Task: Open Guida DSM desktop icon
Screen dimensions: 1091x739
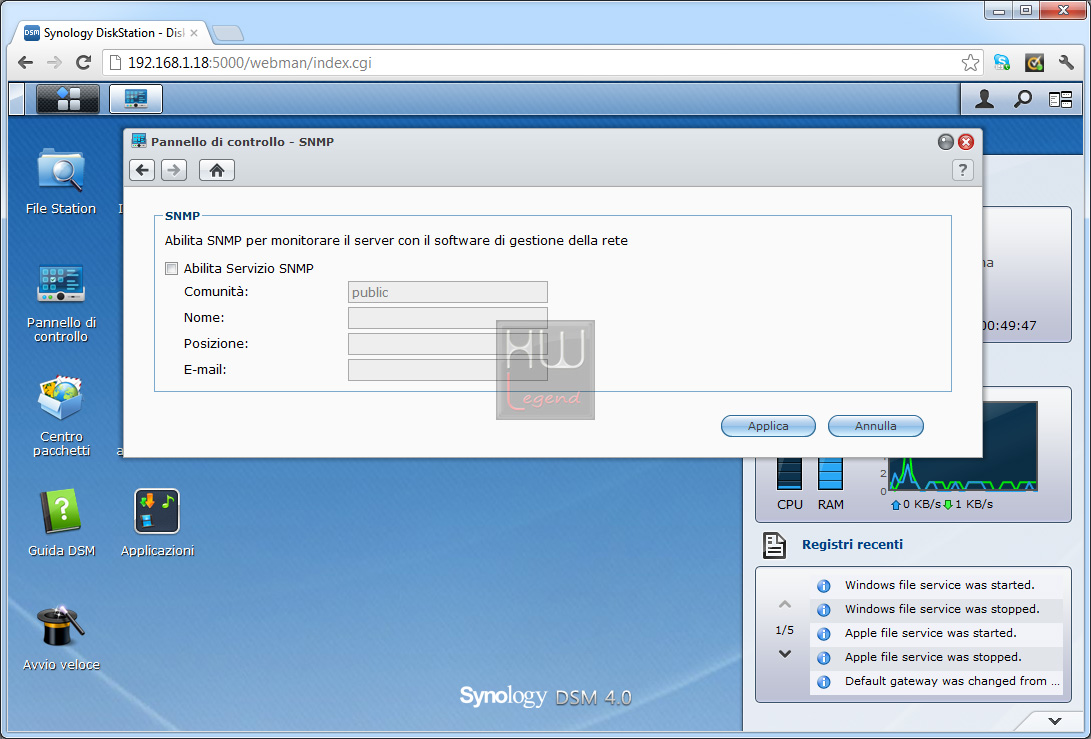Action: [x=61, y=523]
